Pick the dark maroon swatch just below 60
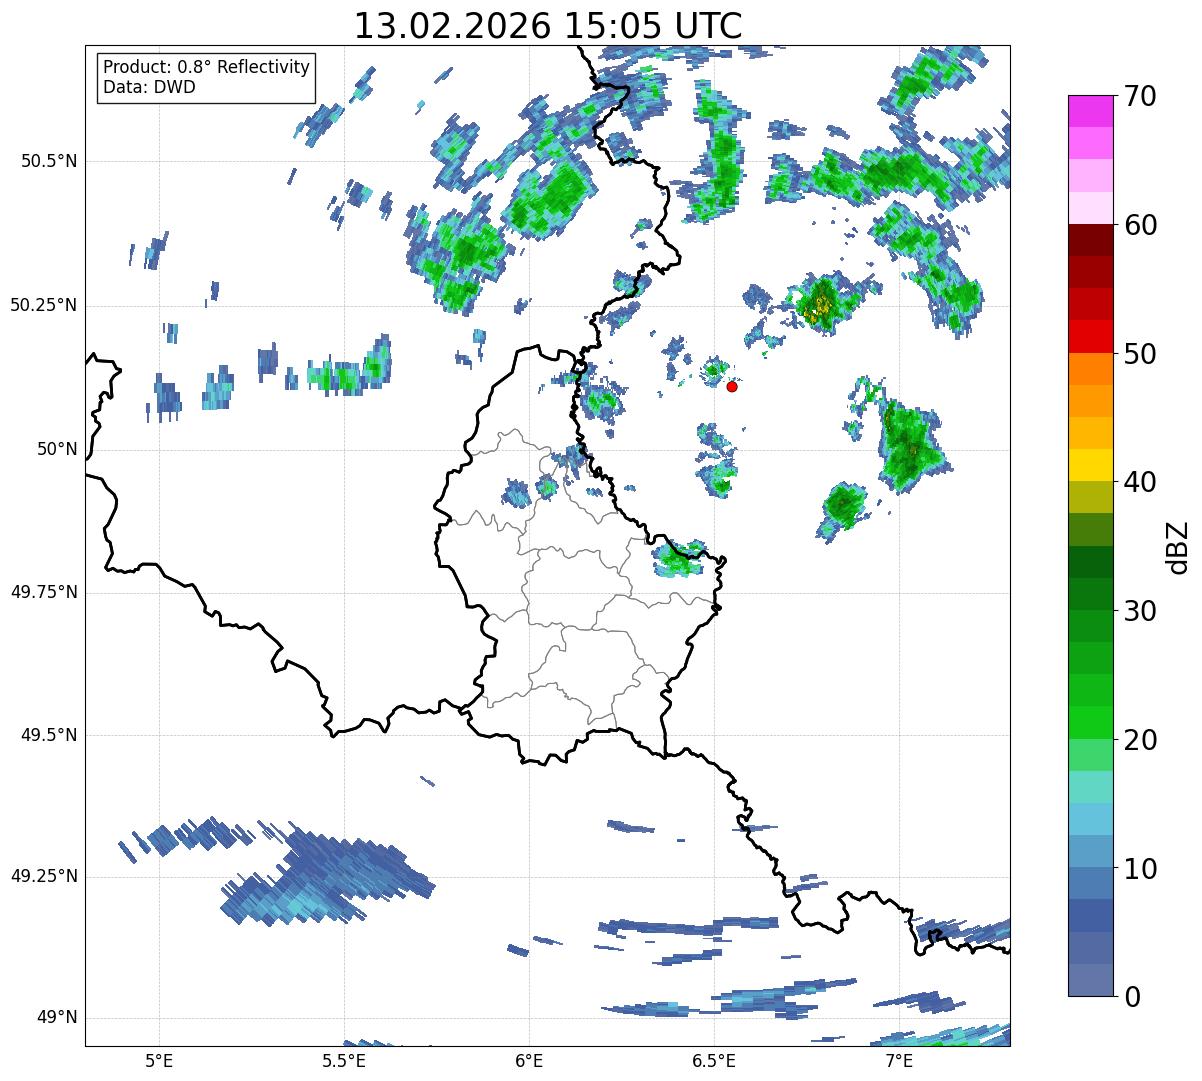Screen dimensions: 1202x1081 click(1089, 240)
